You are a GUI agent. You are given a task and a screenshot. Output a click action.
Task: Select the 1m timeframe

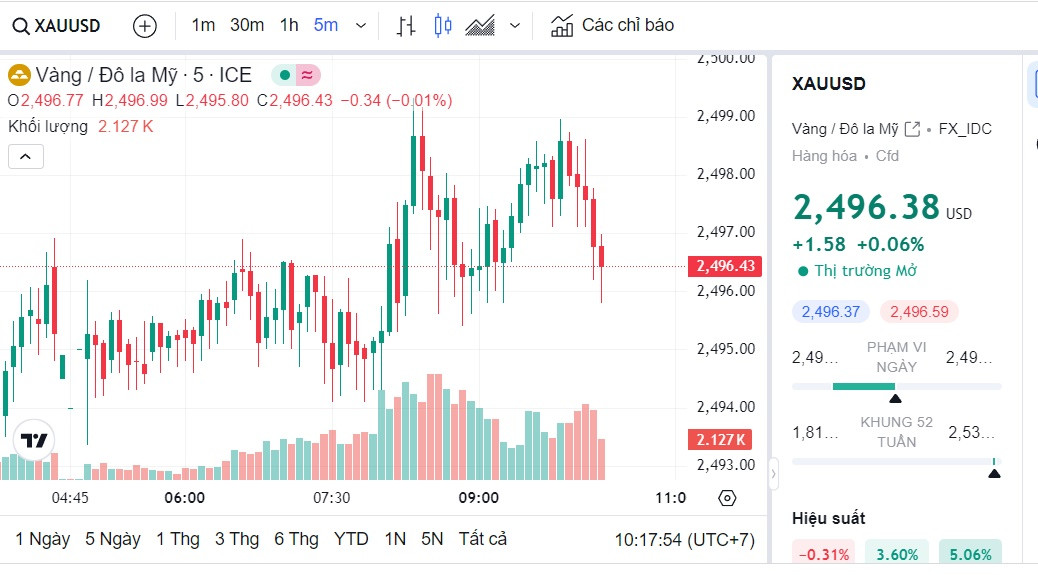(x=203, y=25)
